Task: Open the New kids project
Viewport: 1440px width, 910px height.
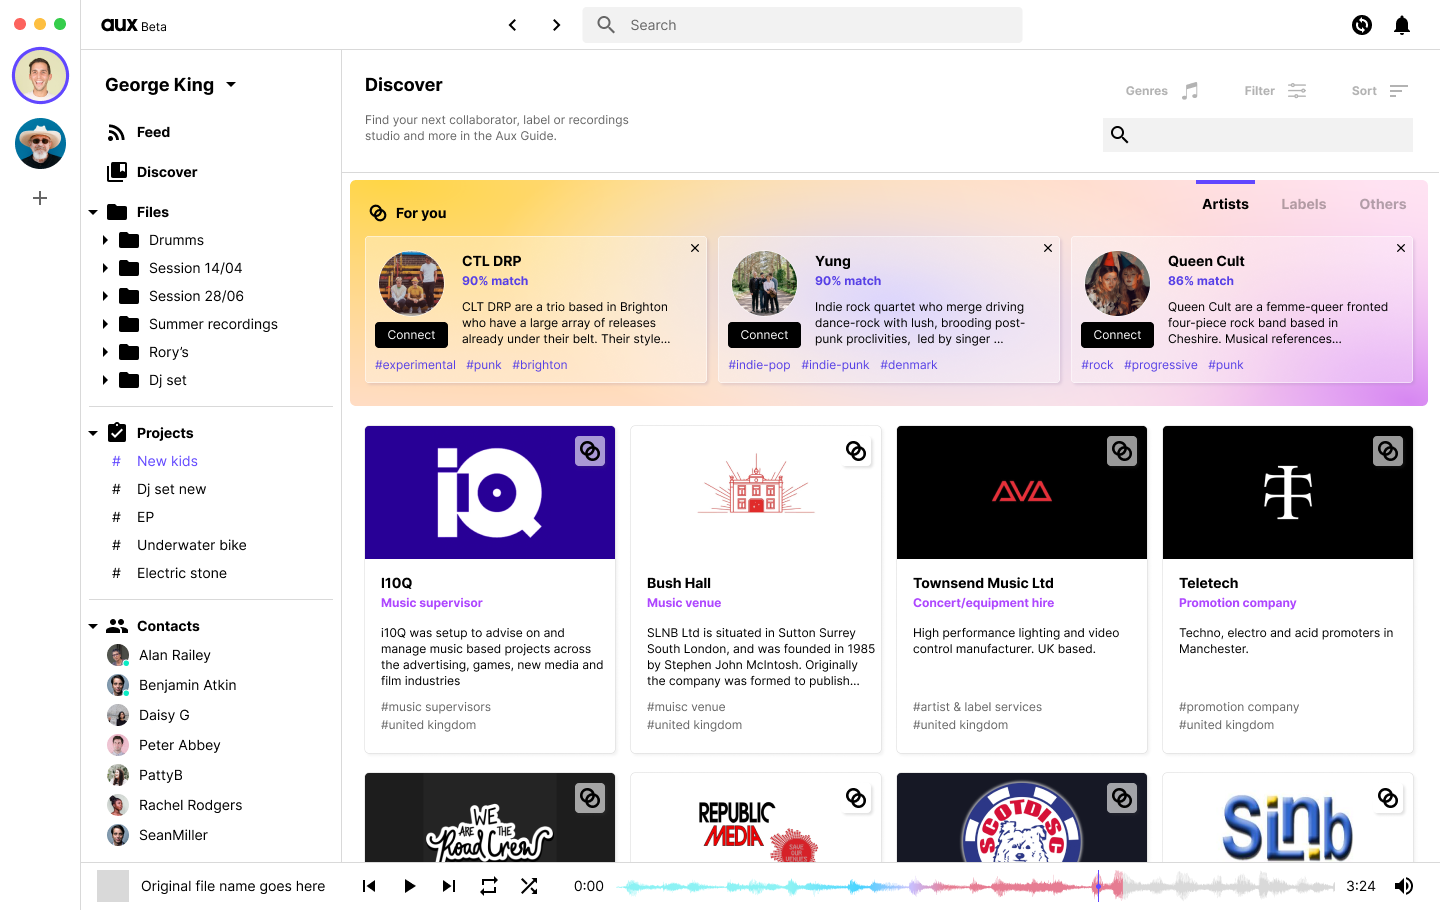Action: tap(167, 461)
